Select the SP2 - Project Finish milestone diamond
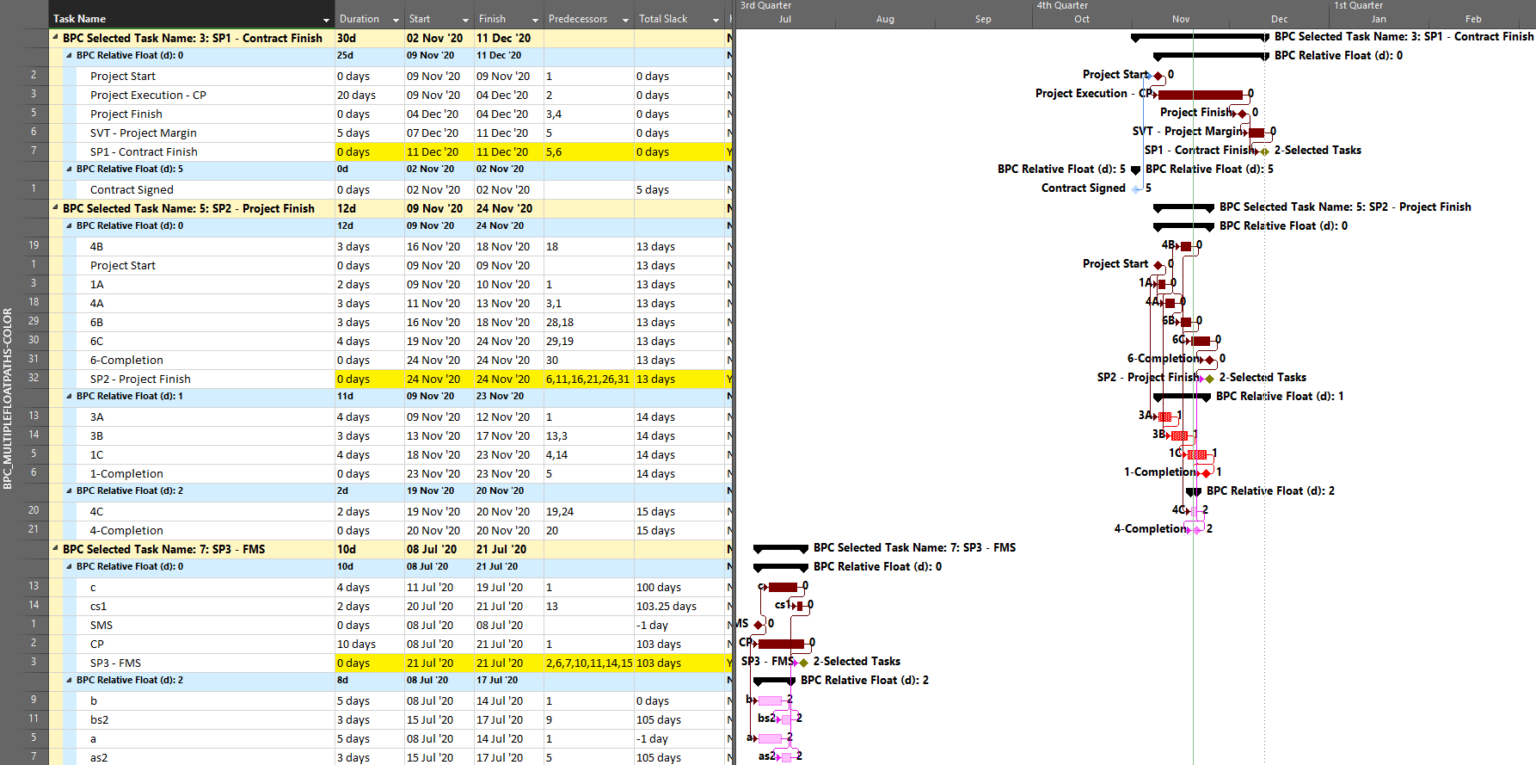 pyautogui.click(x=1208, y=377)
